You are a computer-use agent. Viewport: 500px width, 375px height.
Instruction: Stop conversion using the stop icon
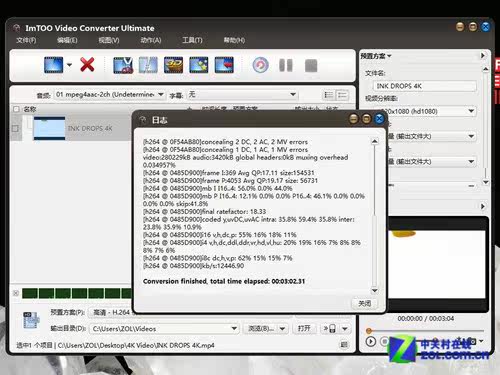[x=311, y=66]
